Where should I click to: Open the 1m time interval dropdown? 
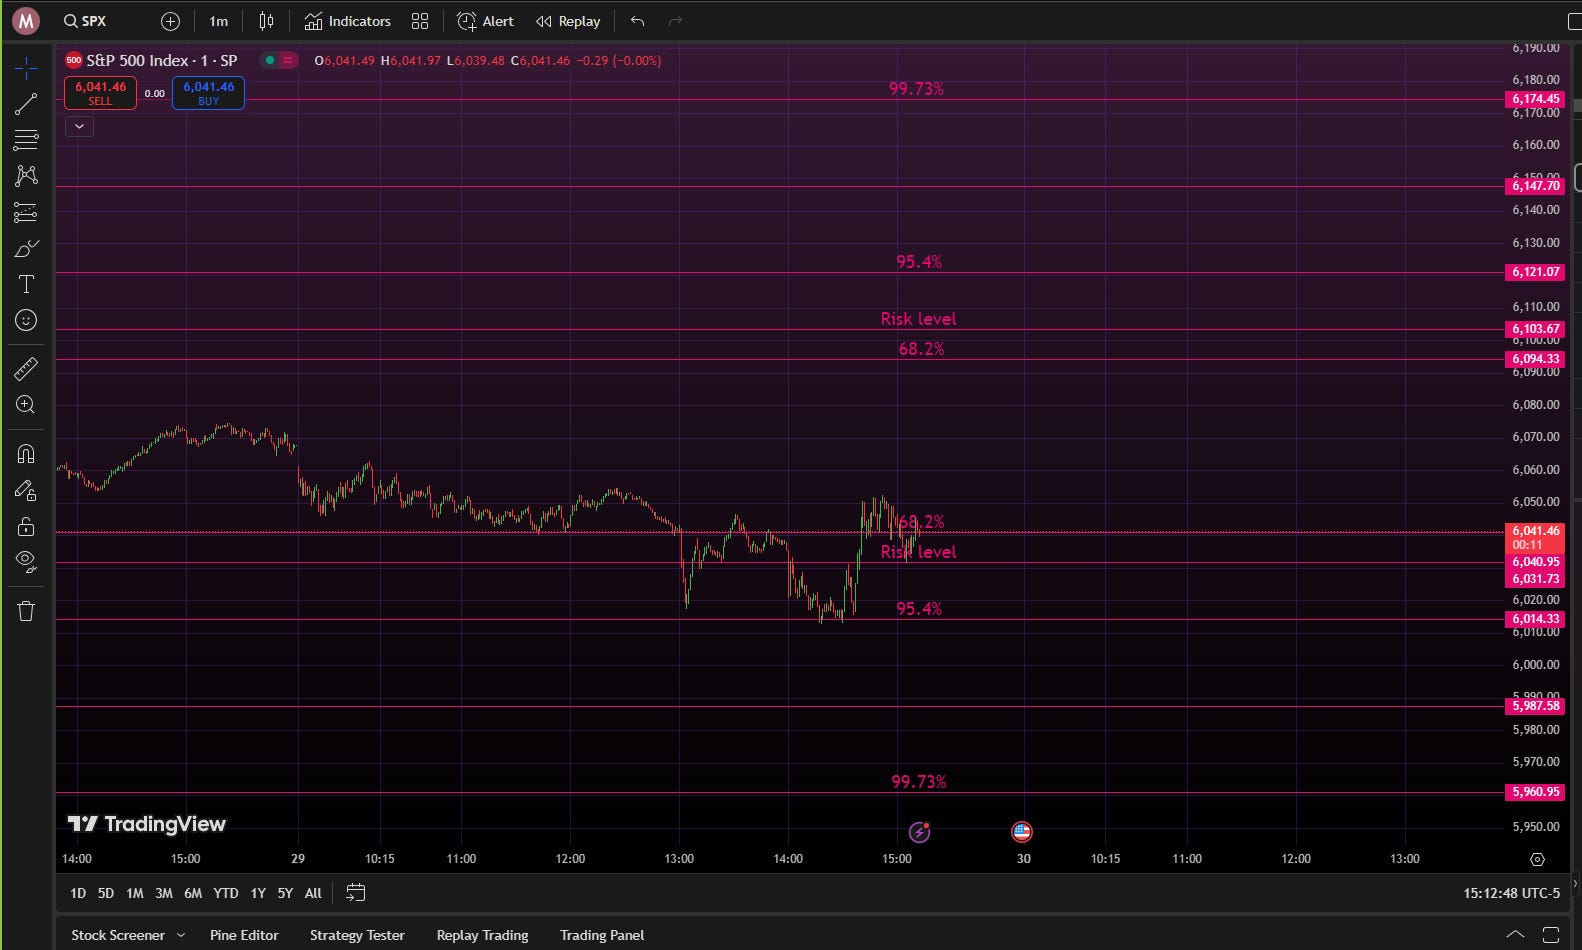coord(218,21)
